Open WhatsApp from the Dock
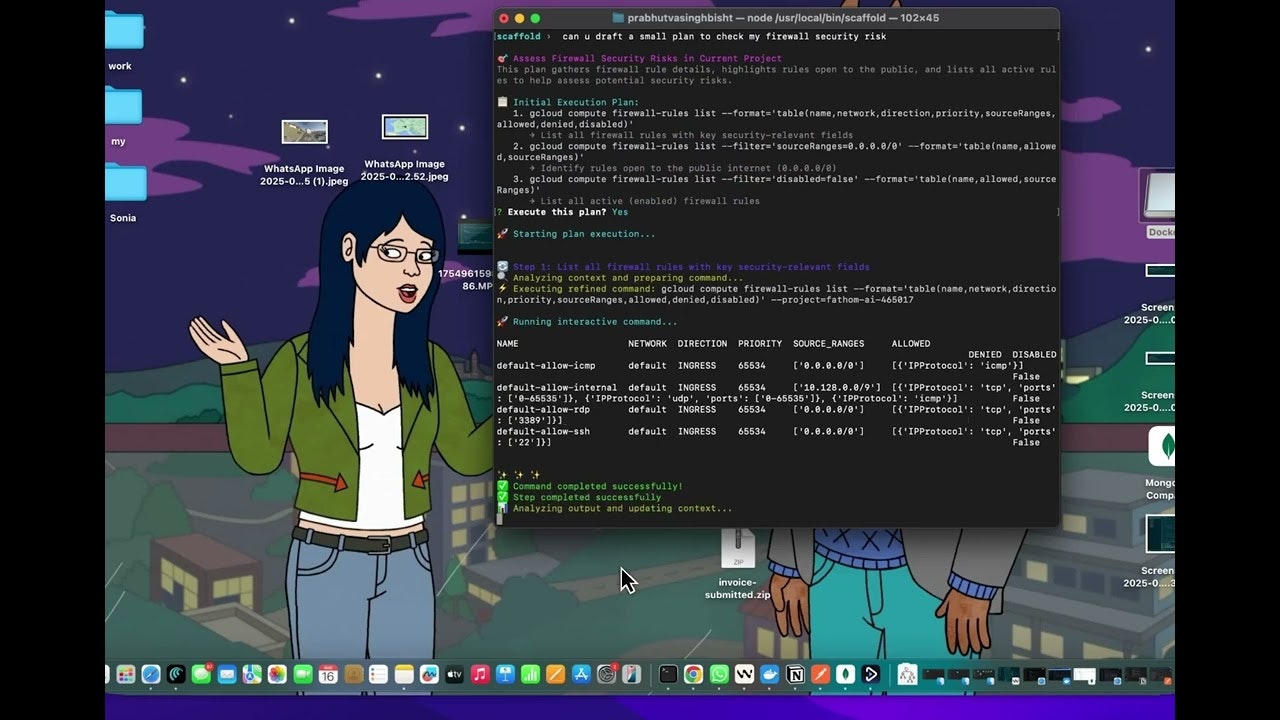 (719, 676)
